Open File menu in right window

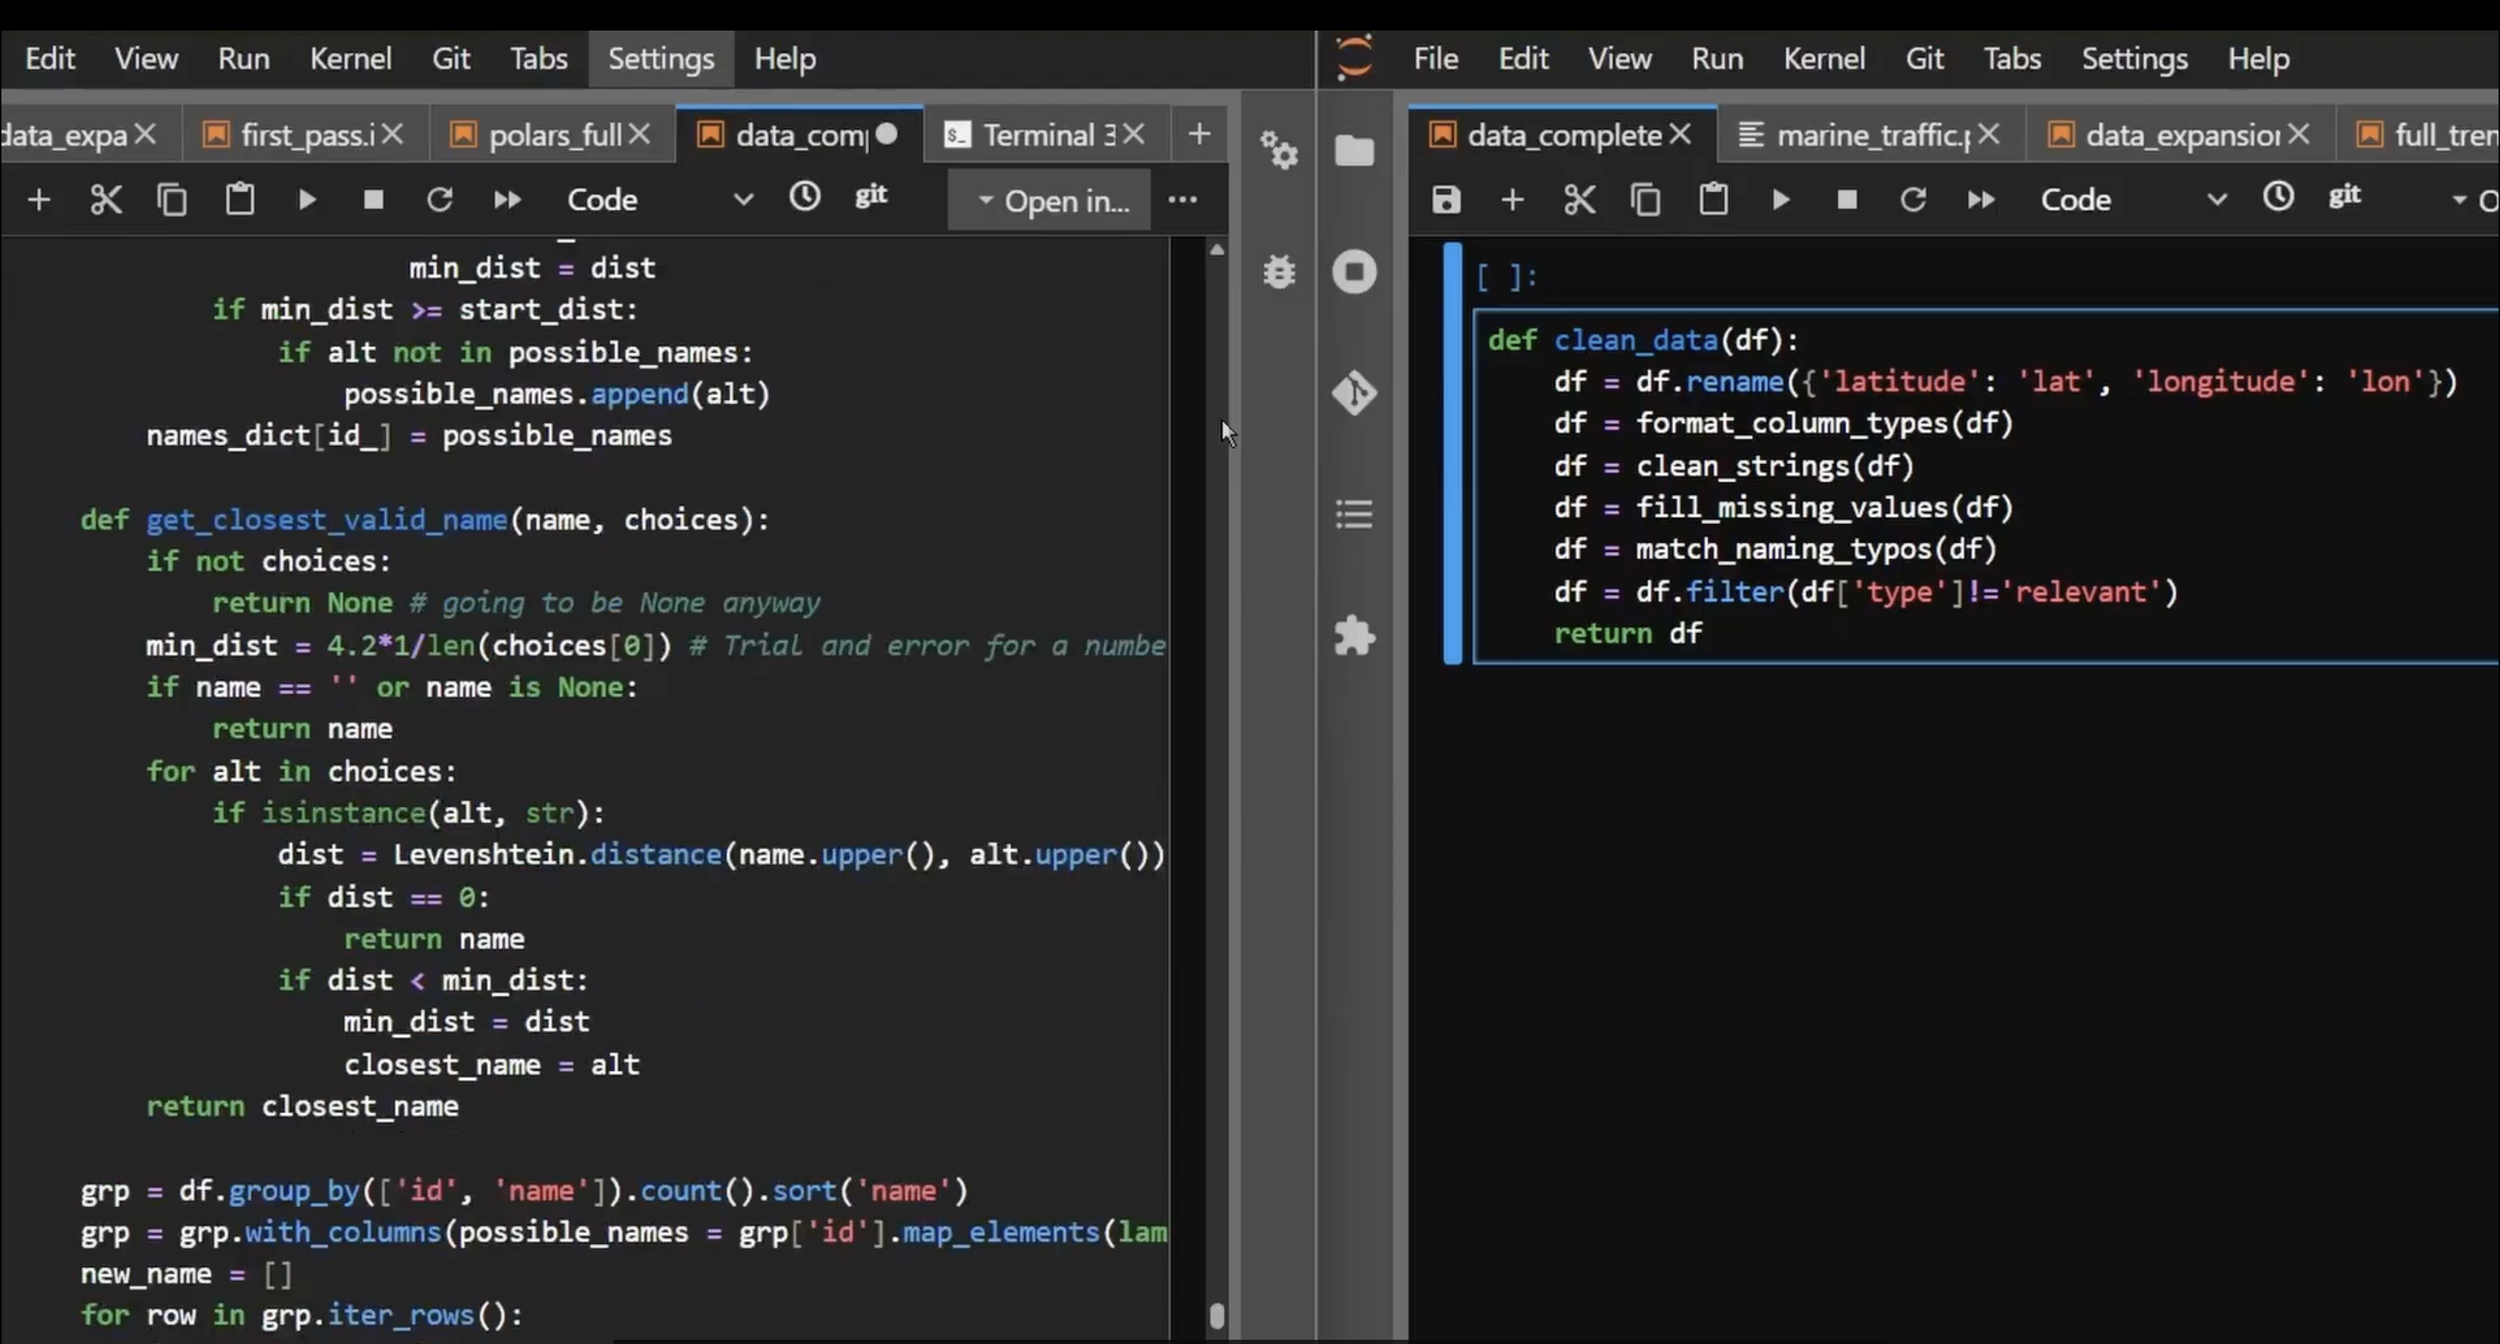coord(1436,59)
